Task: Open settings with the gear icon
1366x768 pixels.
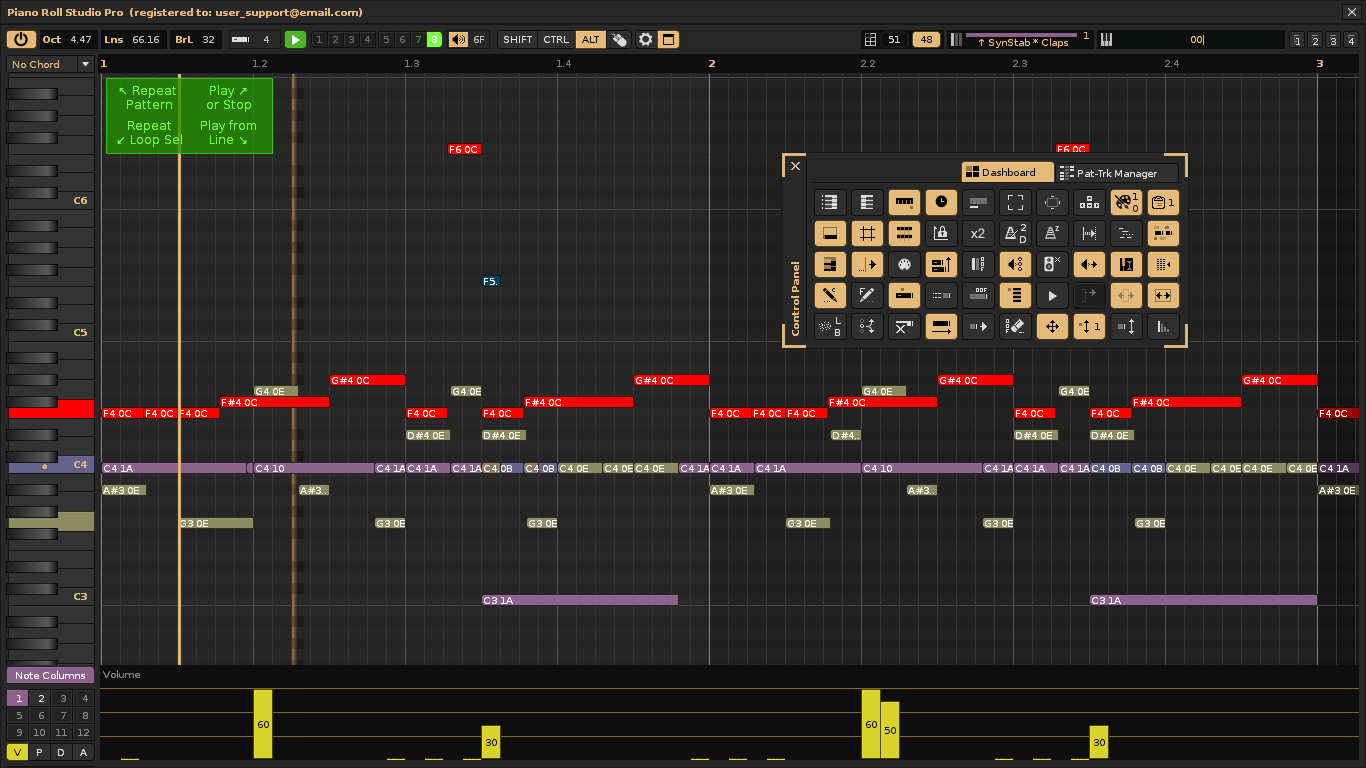Action: [646, 40]
